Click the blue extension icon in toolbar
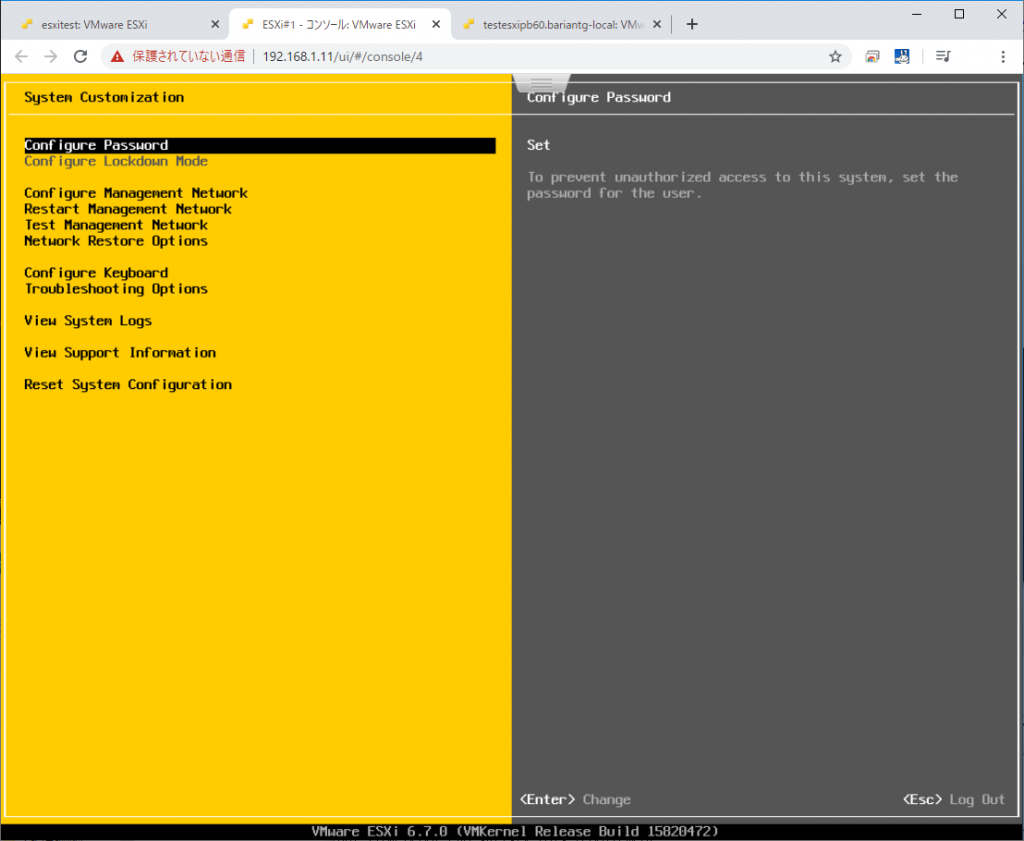The width and height of the screenshot is (1024, 841). pyautogui.click(x=902, y=57)
